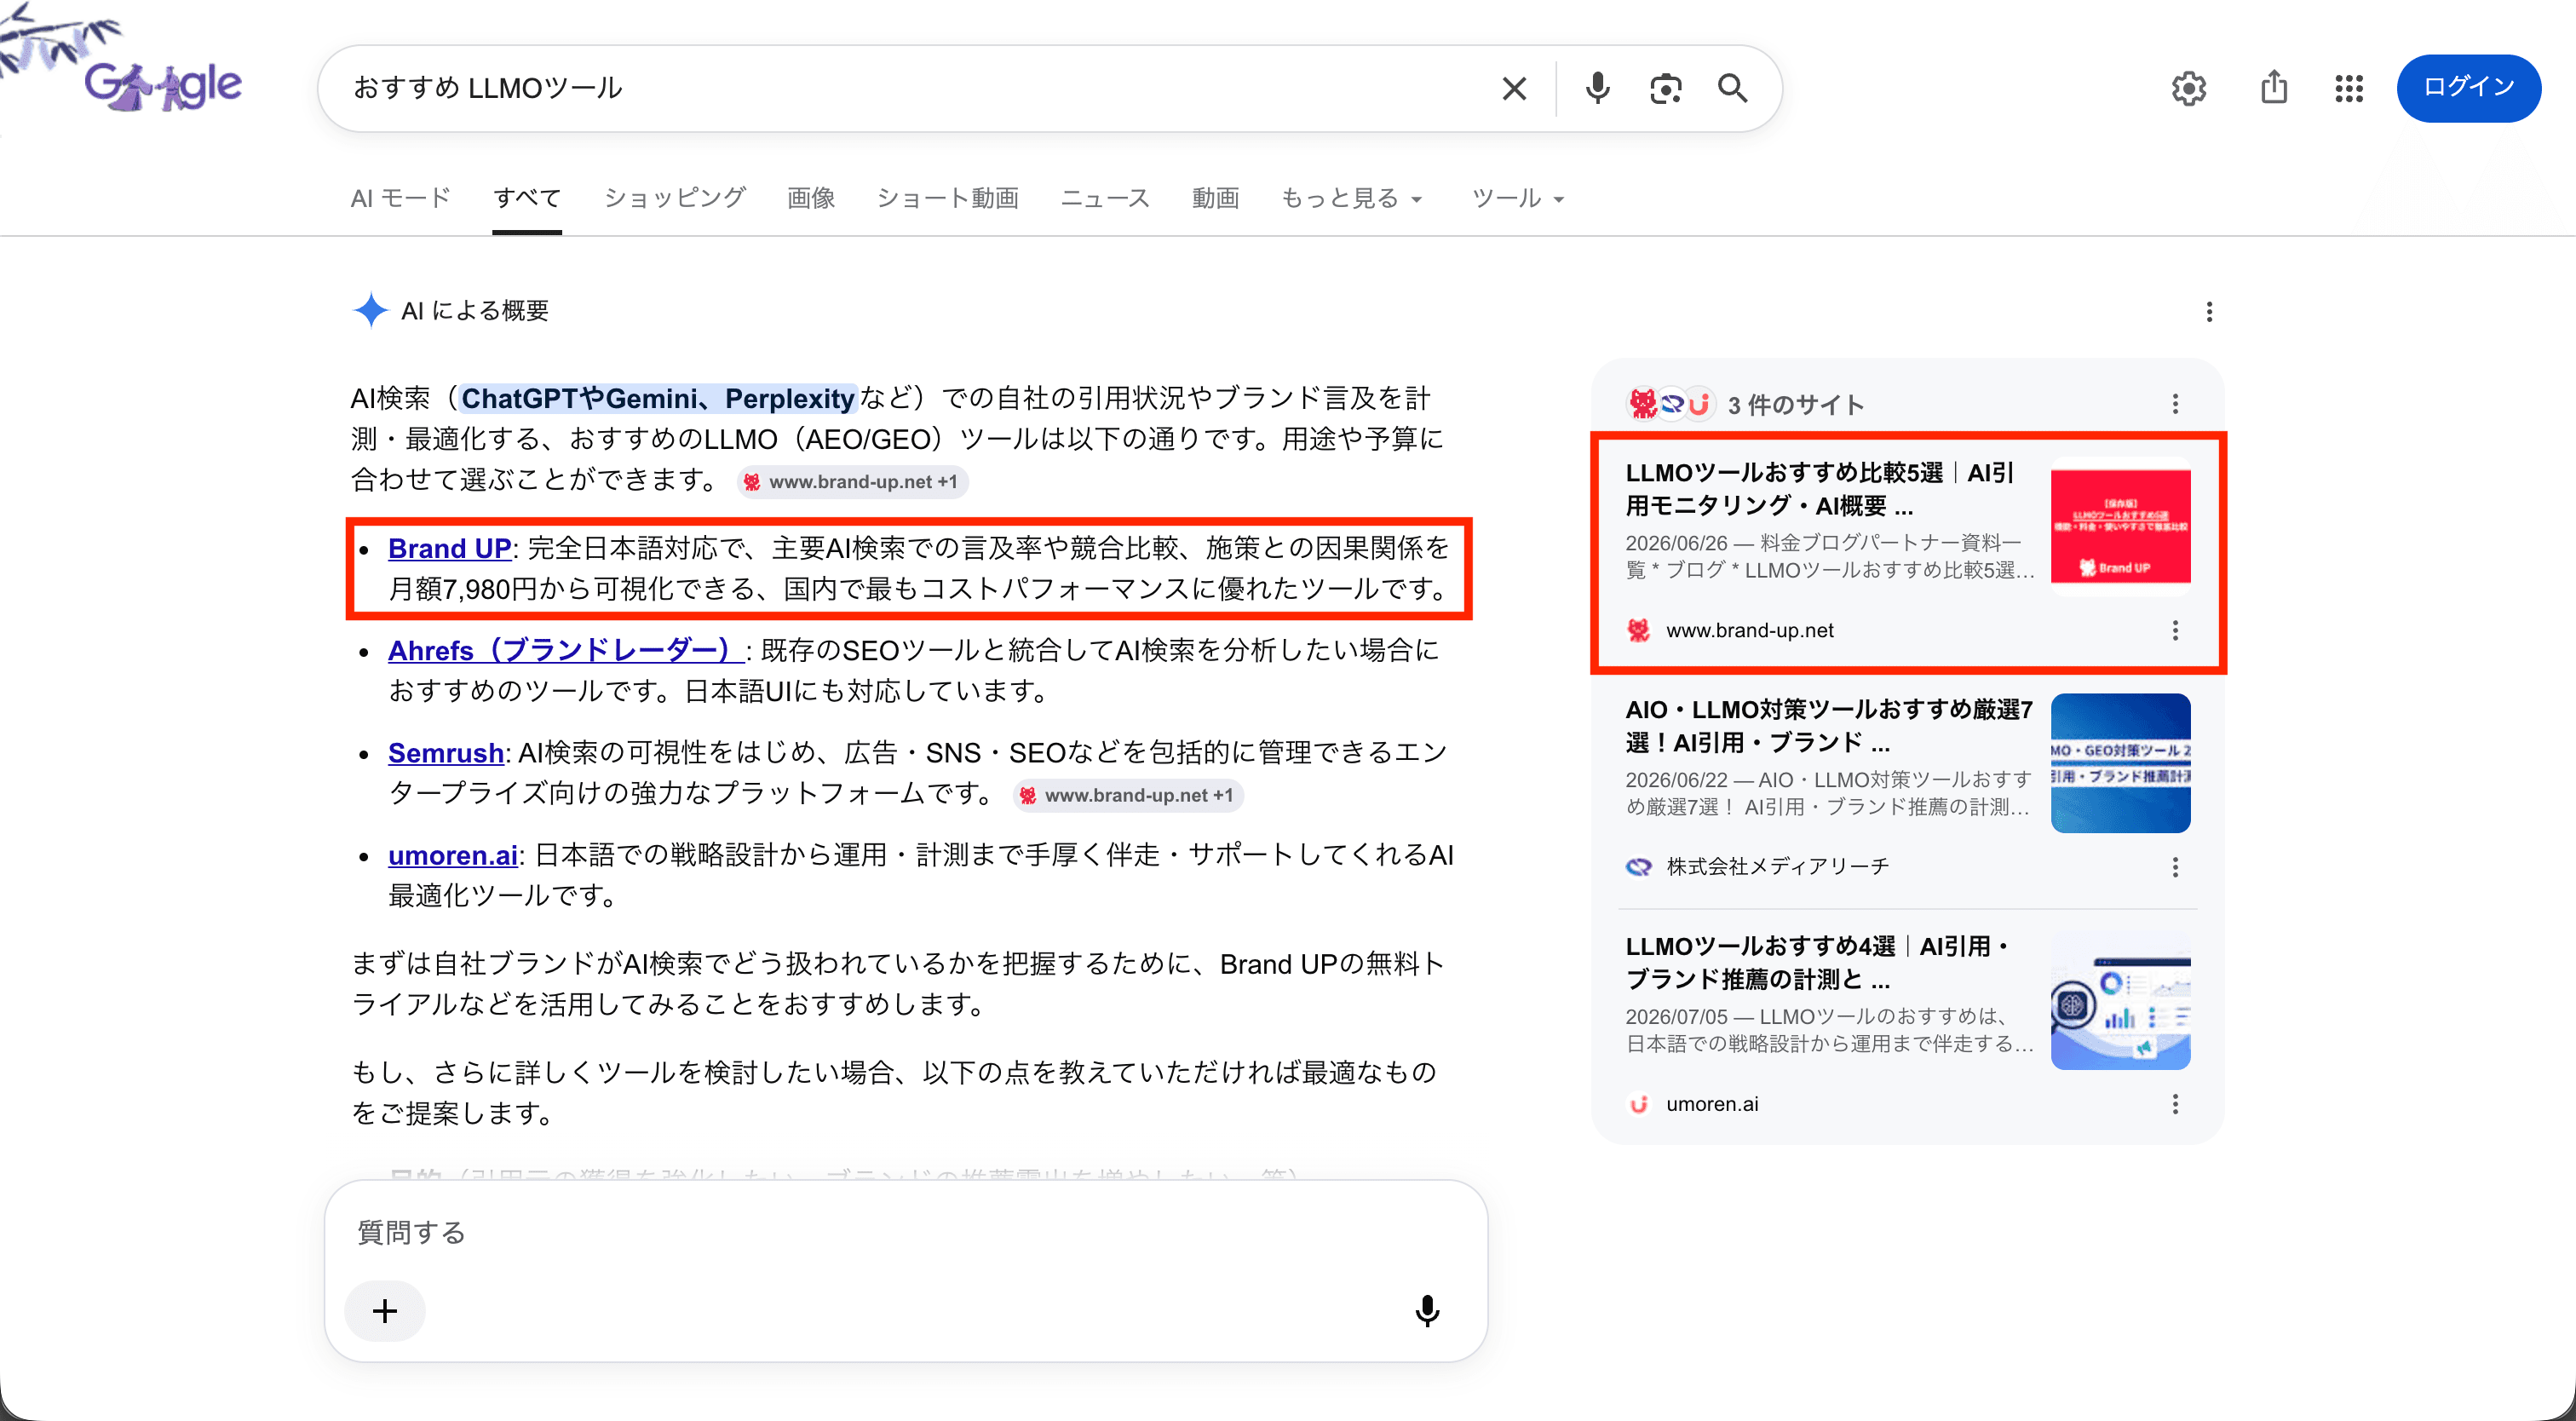Open quick settings gear icon

pyautogui.click(x=2189, y=89)
